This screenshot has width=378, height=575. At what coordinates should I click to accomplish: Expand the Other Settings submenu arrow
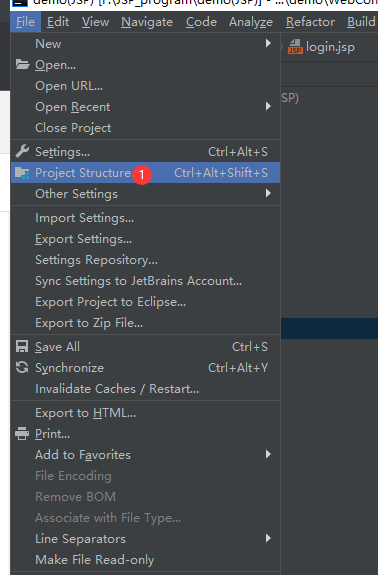pos(268,193)
